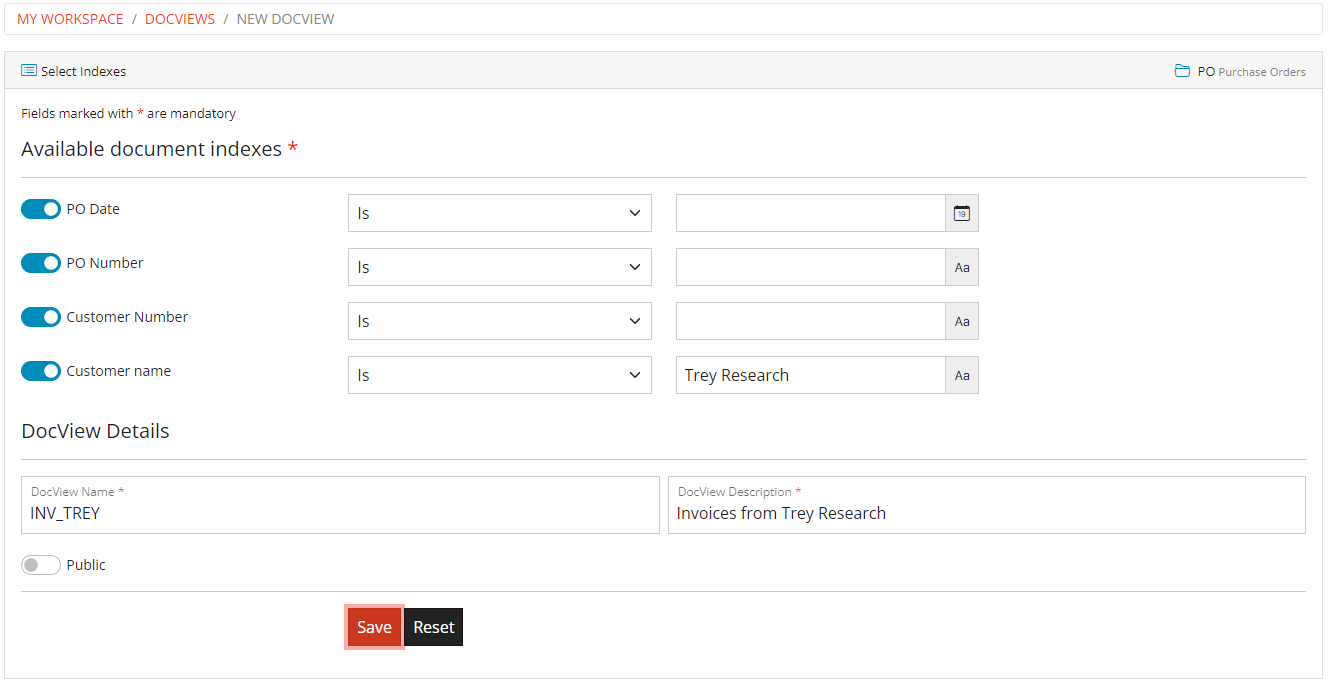The image size is (1328, 698).
Task: Click the Reset button
Action: tap(433, 627)
